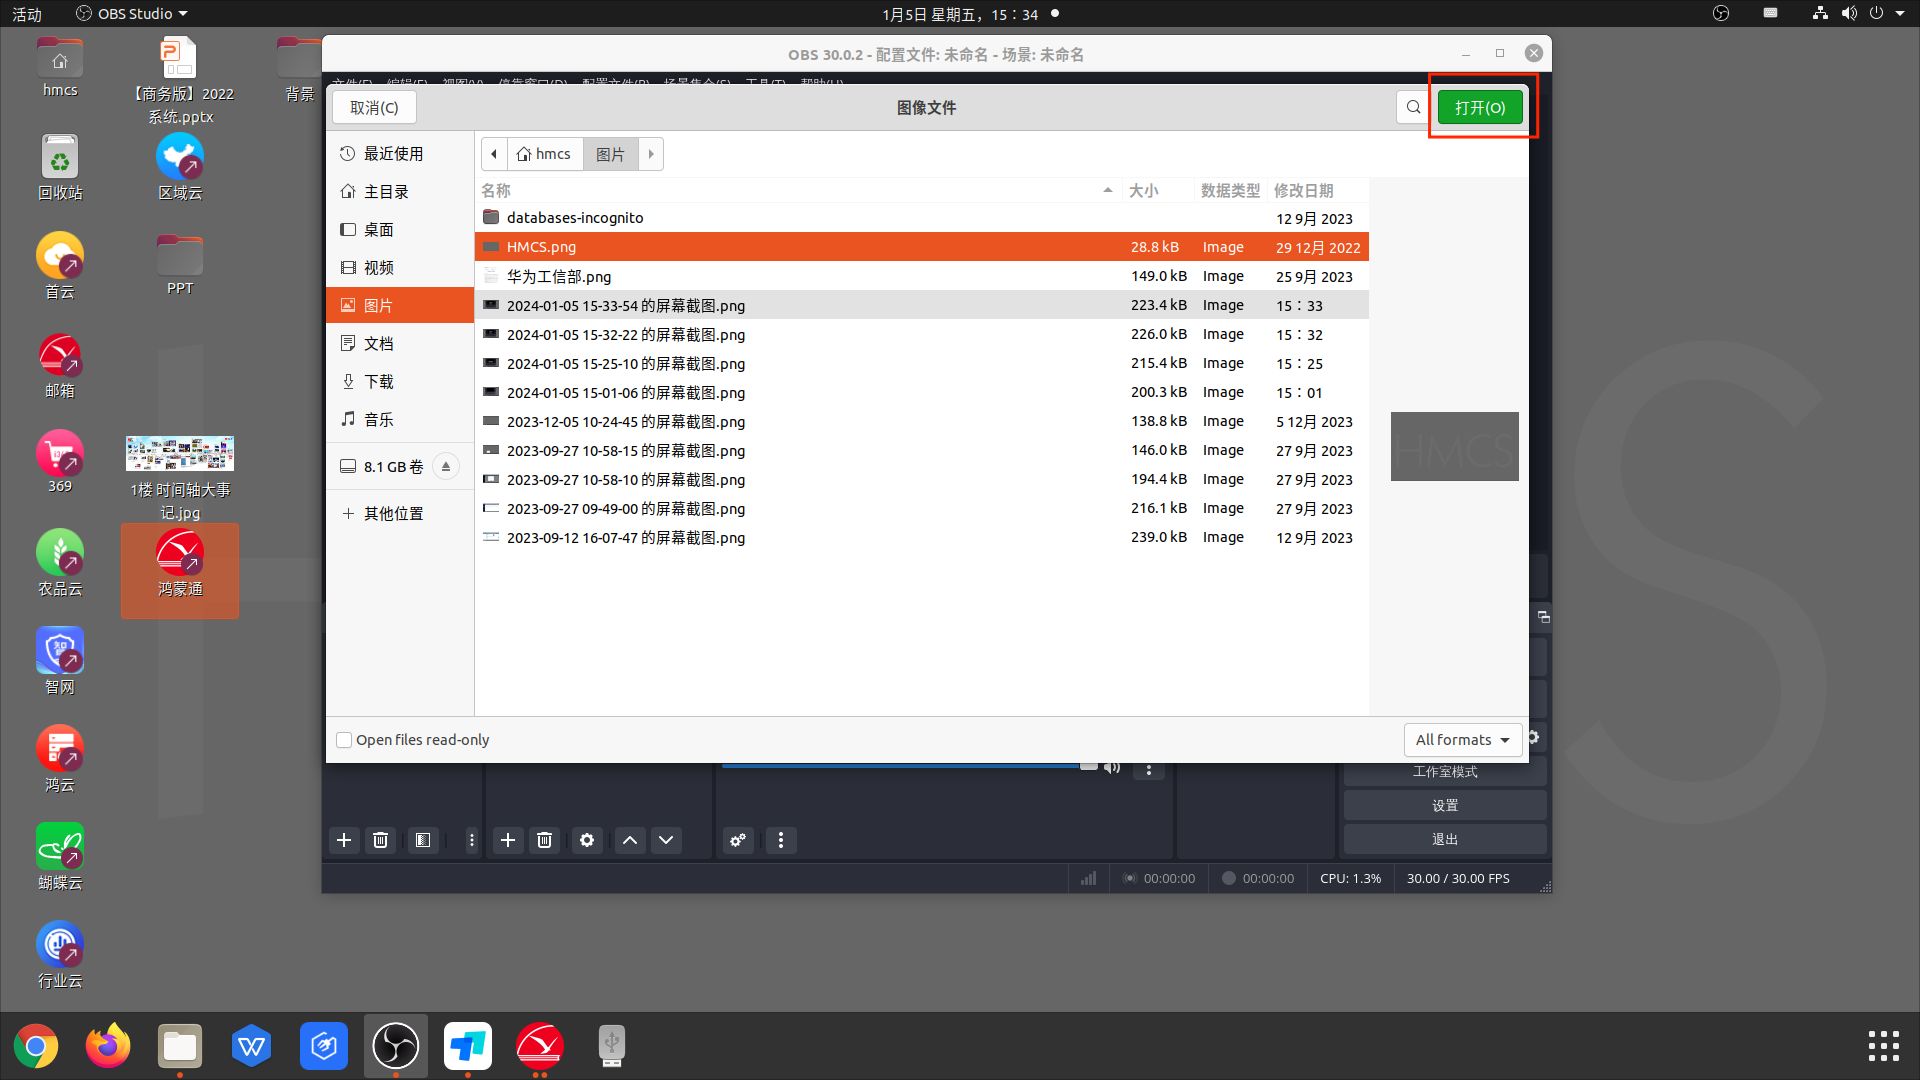Enable Open files read-only checkbox

click(x=344, y=740)
